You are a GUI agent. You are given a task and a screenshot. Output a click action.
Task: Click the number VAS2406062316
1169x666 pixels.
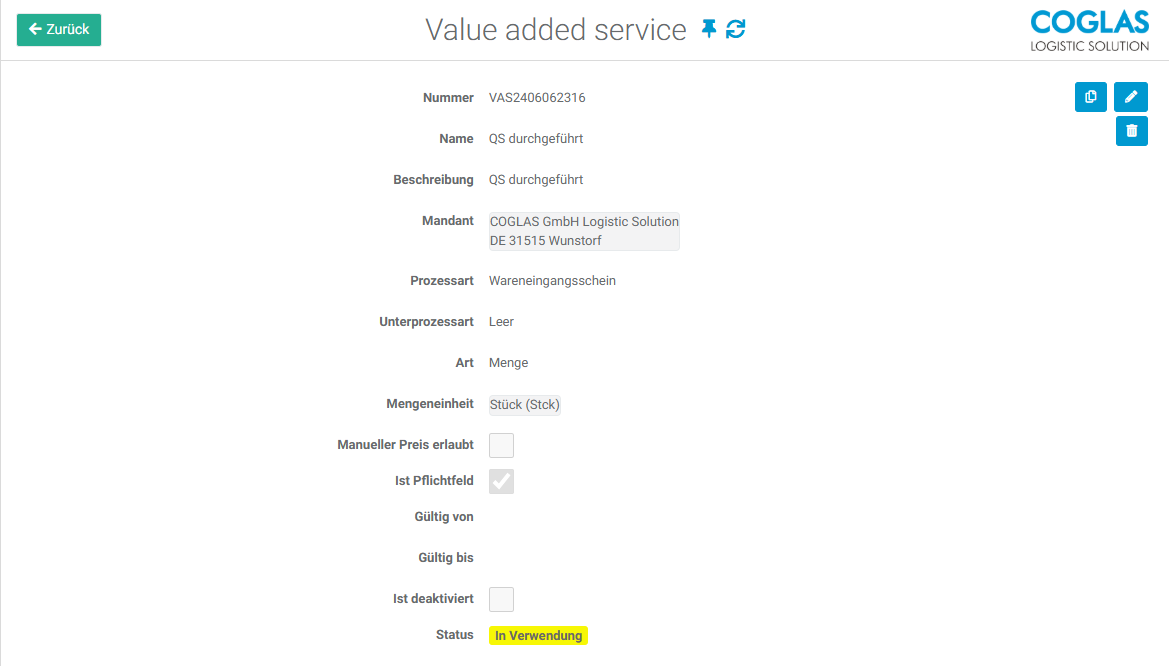537,98
